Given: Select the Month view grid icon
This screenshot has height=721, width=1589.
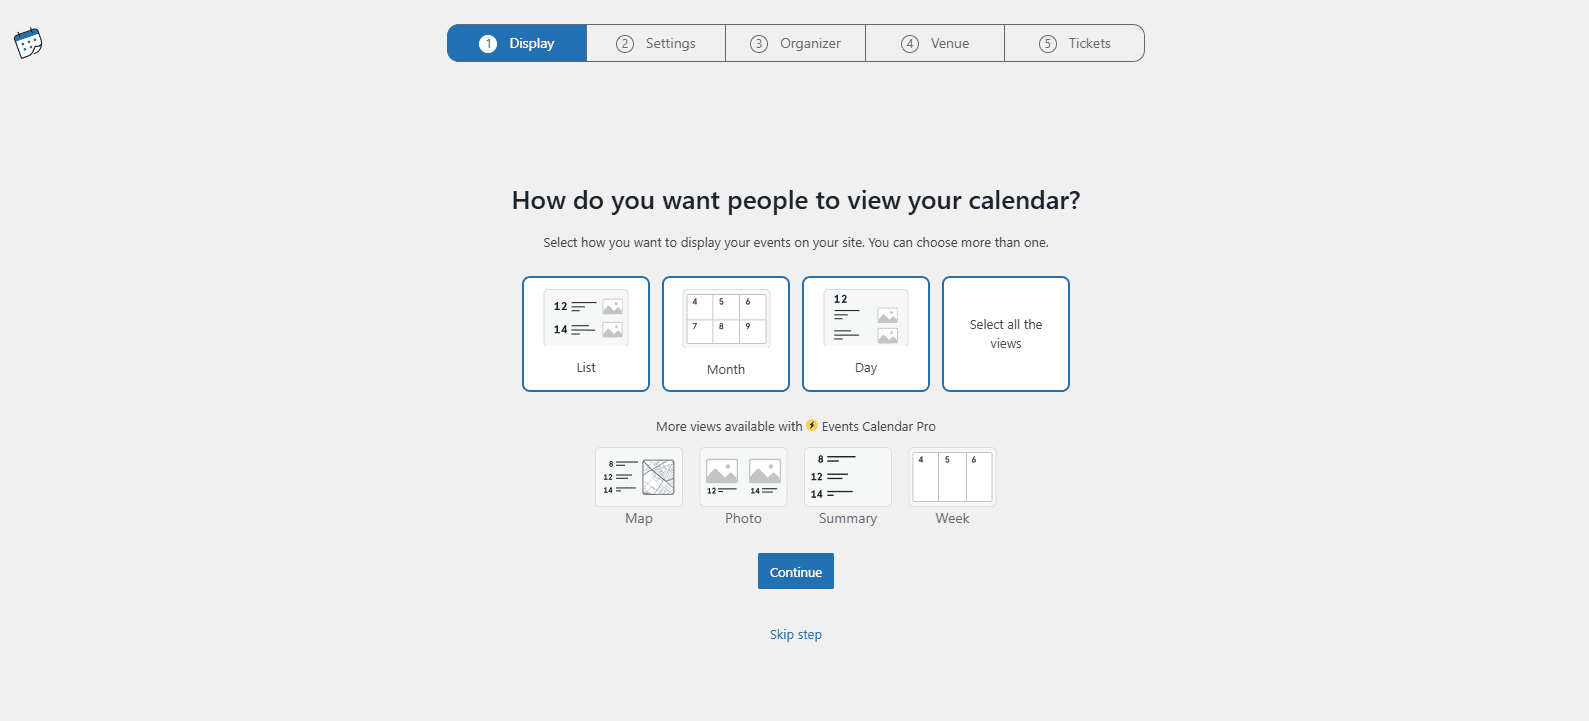Looking at the screenshot, I should point(726,318).
